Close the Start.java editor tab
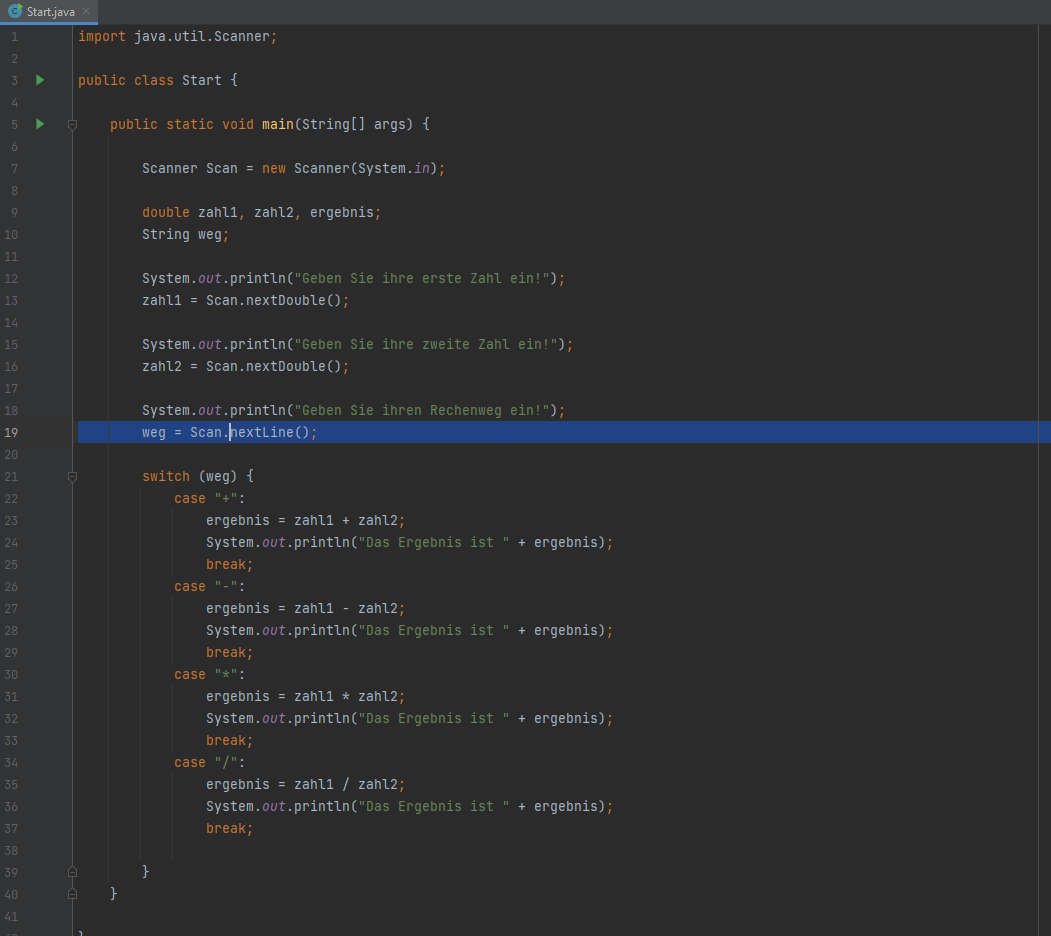This screenshot has height=936, width=1051. coord(87,12)
